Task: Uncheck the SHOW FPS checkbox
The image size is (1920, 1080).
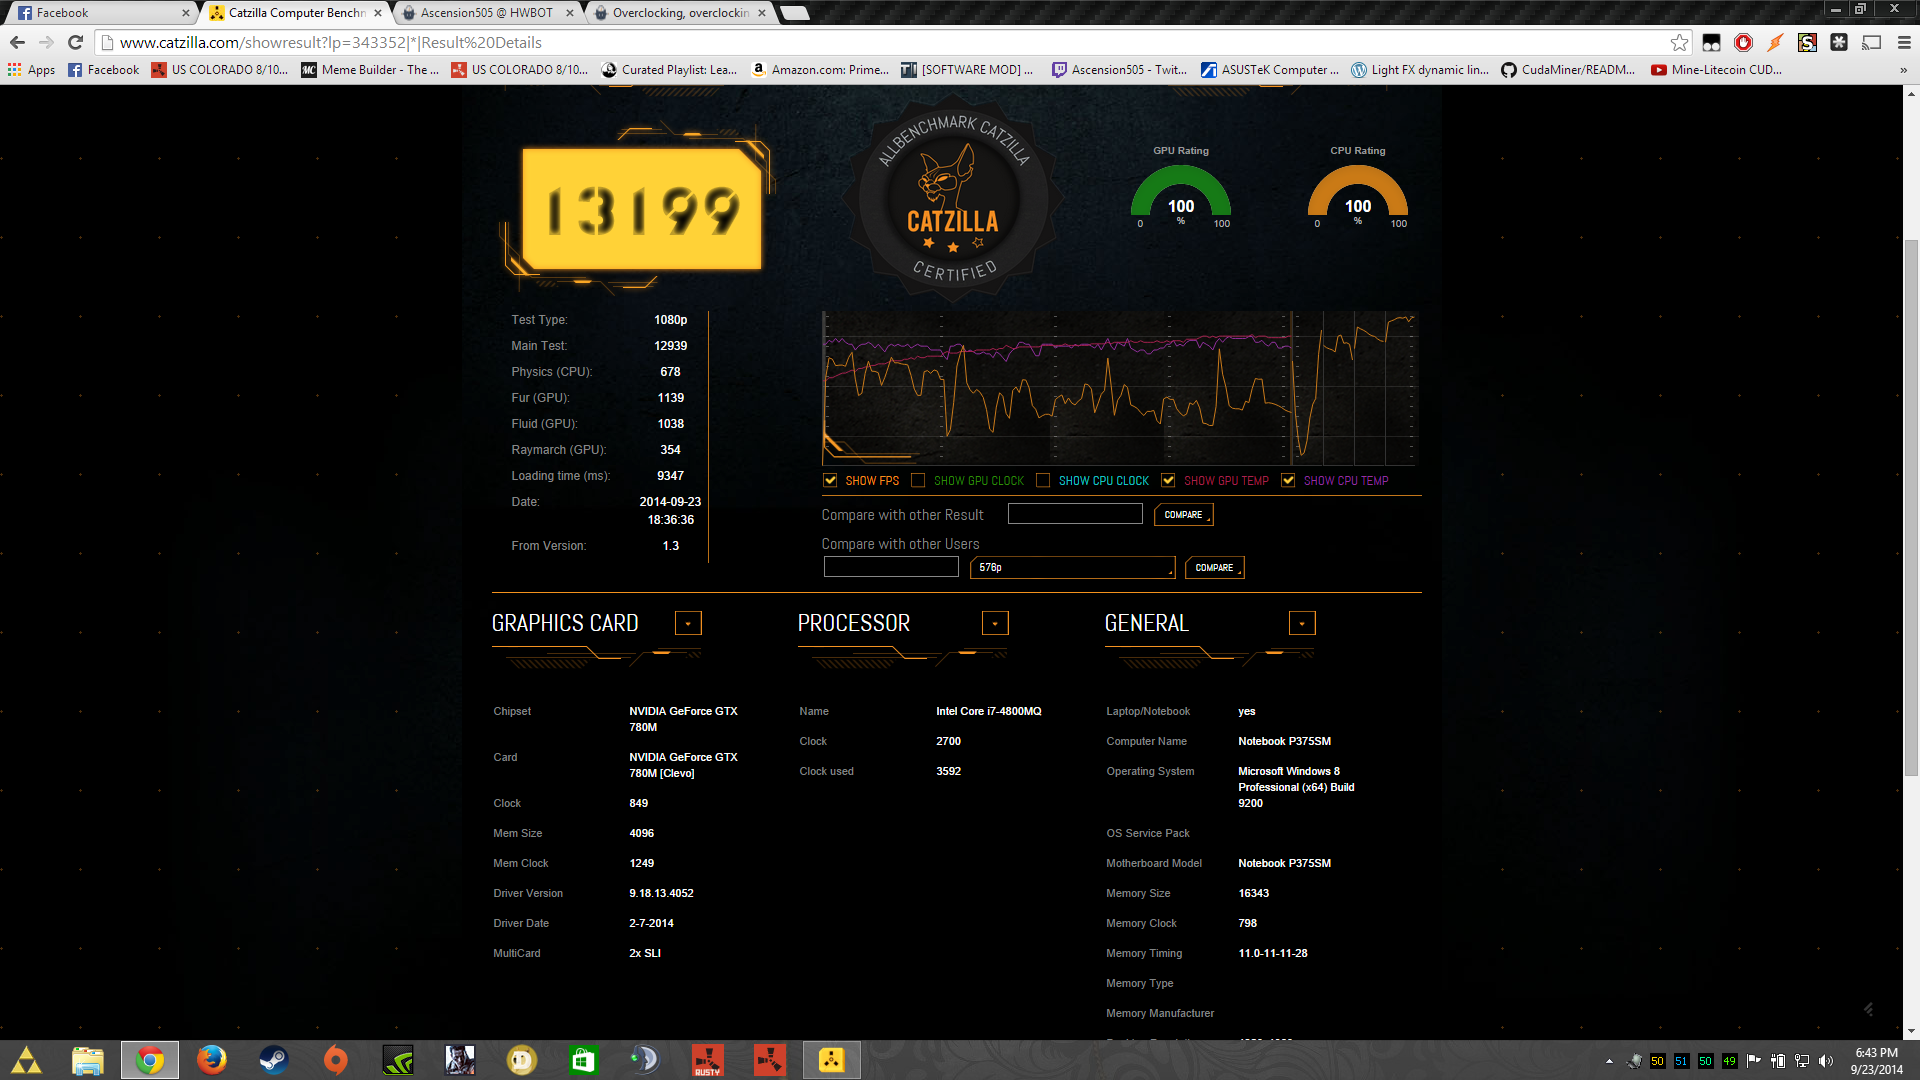Action: (x=830, y=480)
